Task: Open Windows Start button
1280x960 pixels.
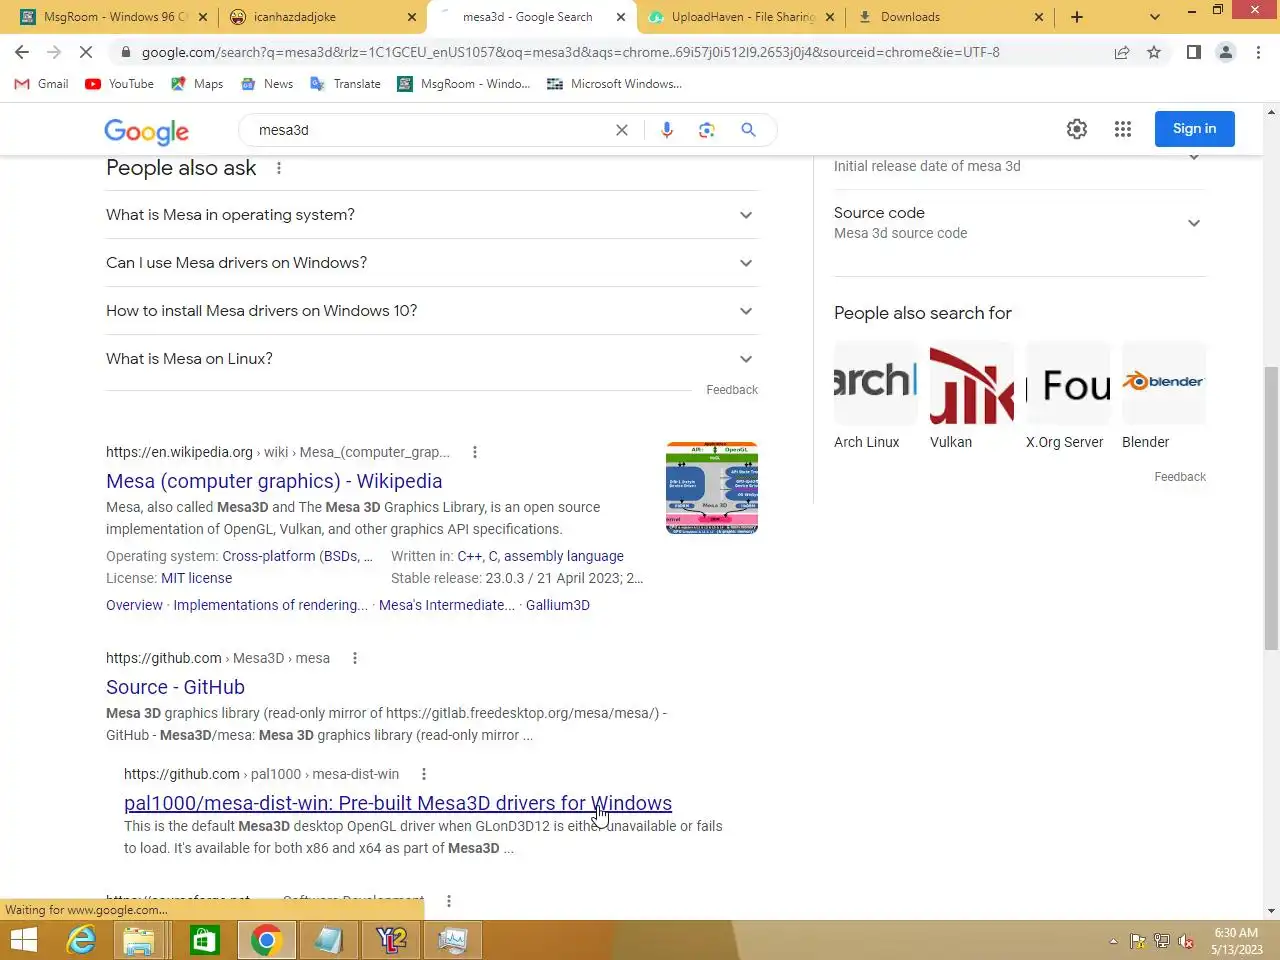Action: pos(24,940)
